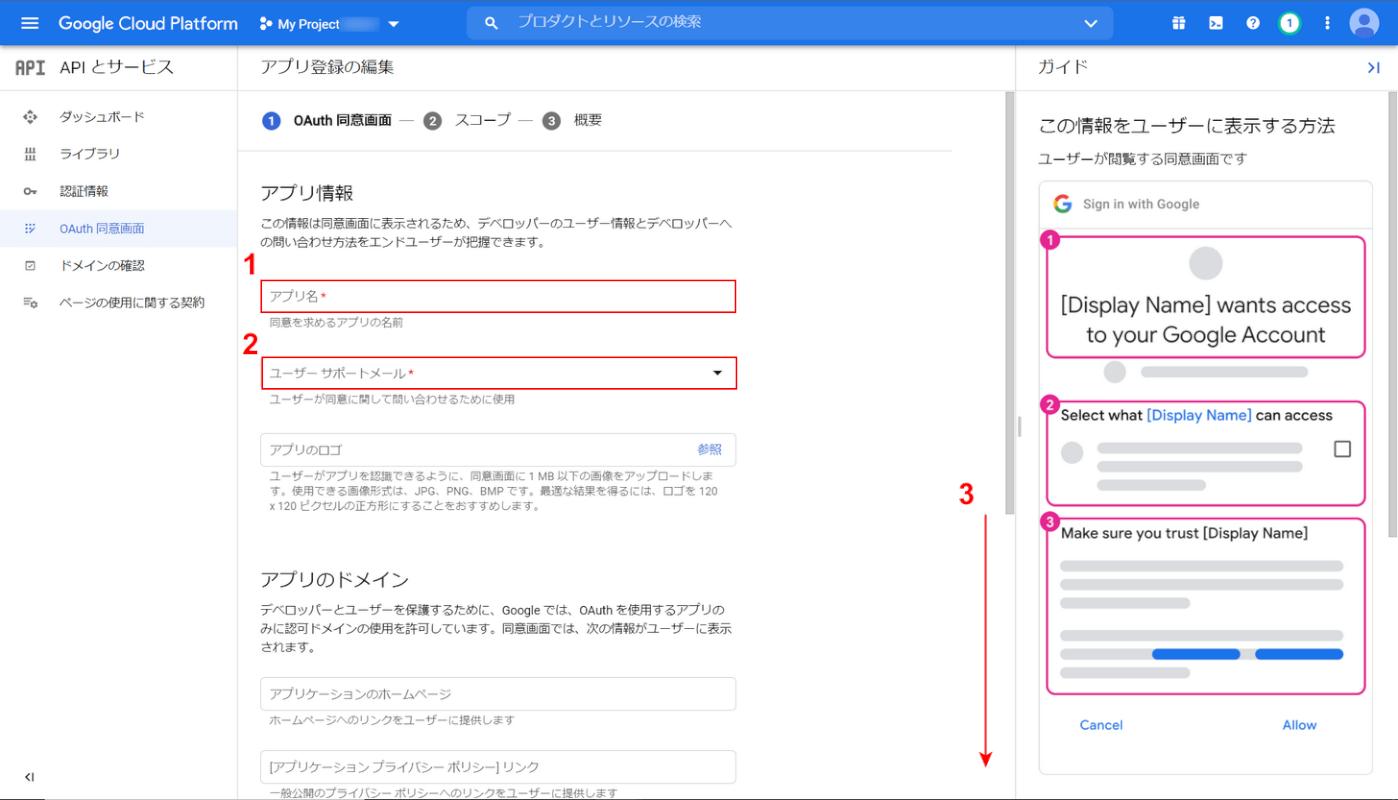
Task: Select step 1 OAuth 同意画面
Action: point(327,120)
